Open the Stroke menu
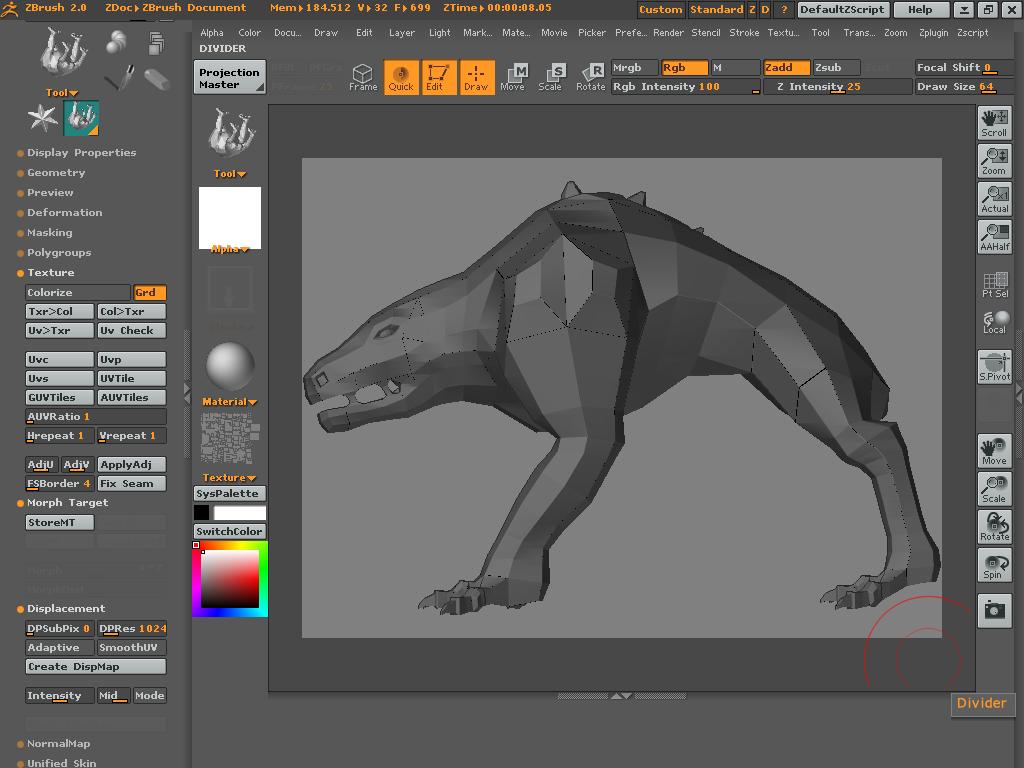1024x768 pixels. click(x=744, y=32)
